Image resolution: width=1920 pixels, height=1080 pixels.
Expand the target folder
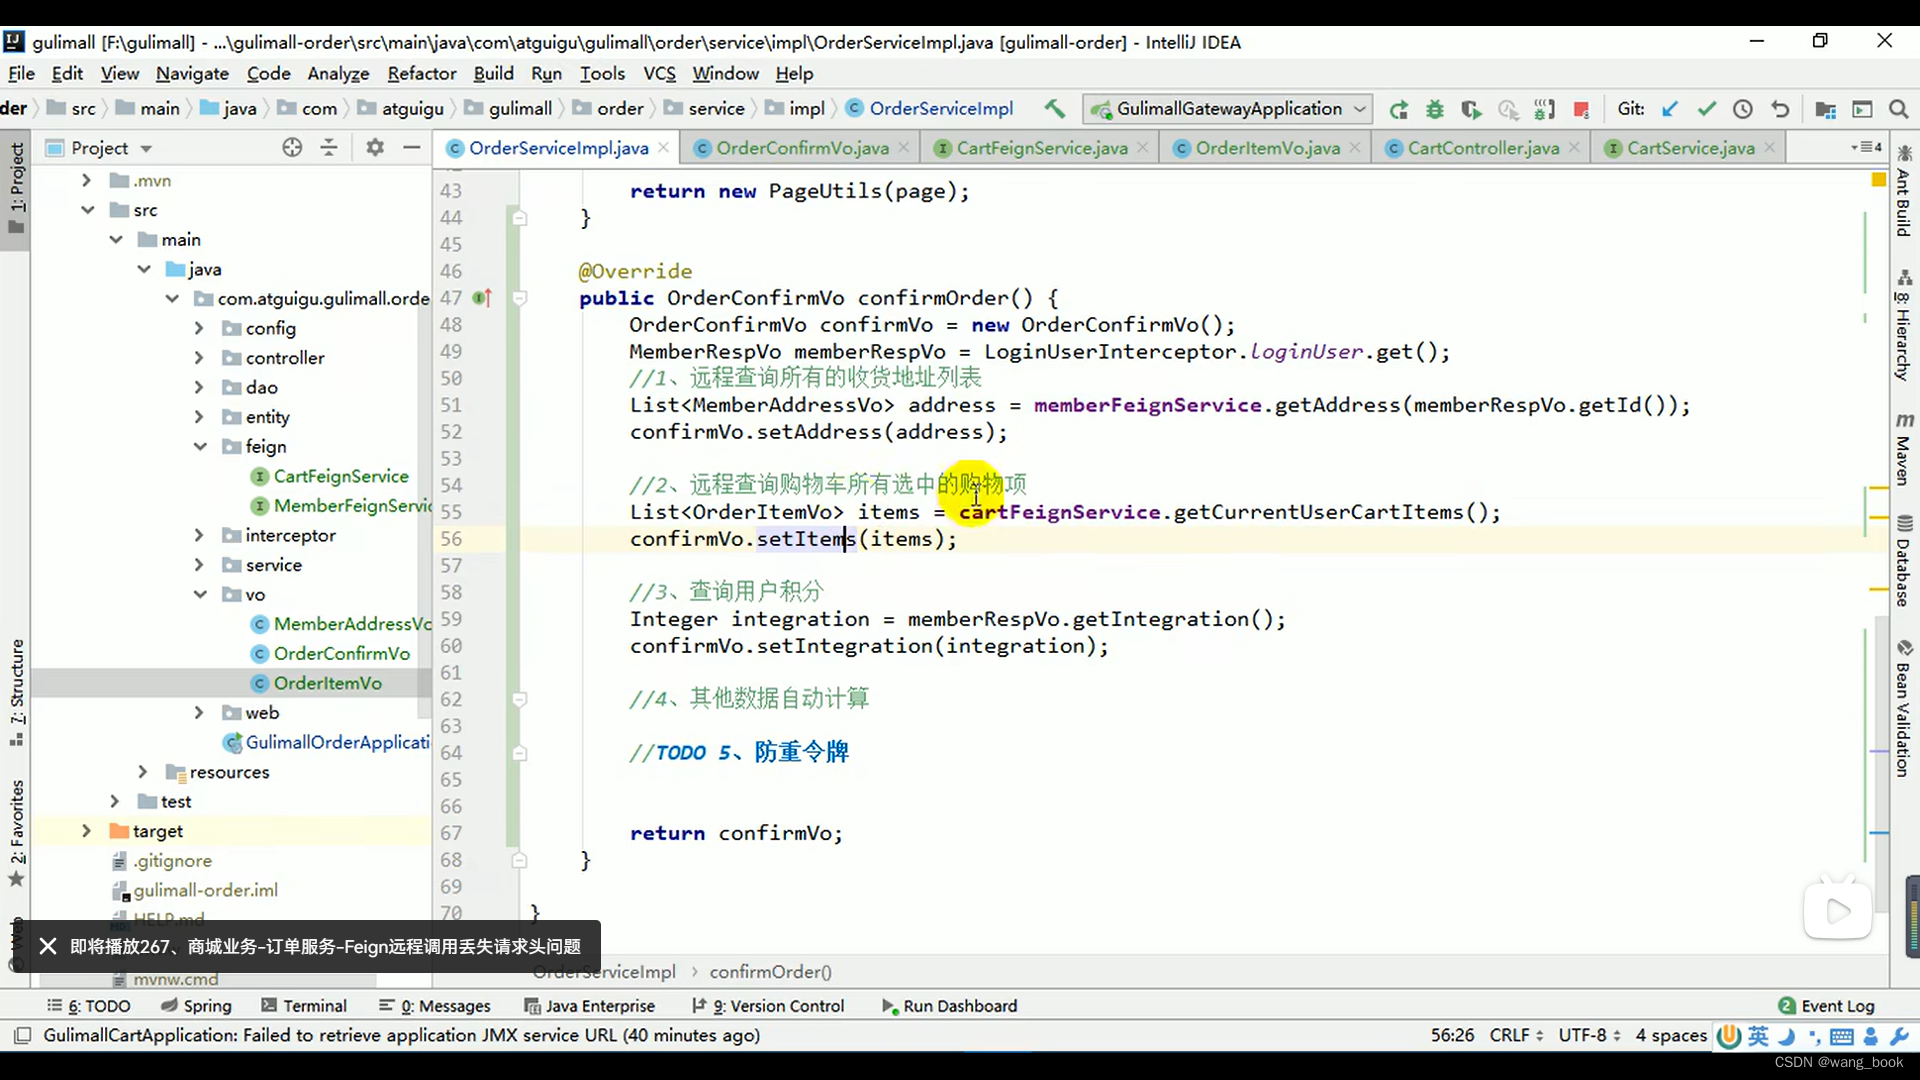click(86, 831)
